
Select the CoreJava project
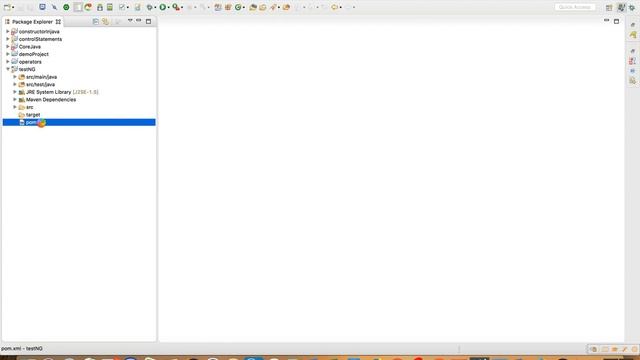pyautogui.click(x=29, y=47)
